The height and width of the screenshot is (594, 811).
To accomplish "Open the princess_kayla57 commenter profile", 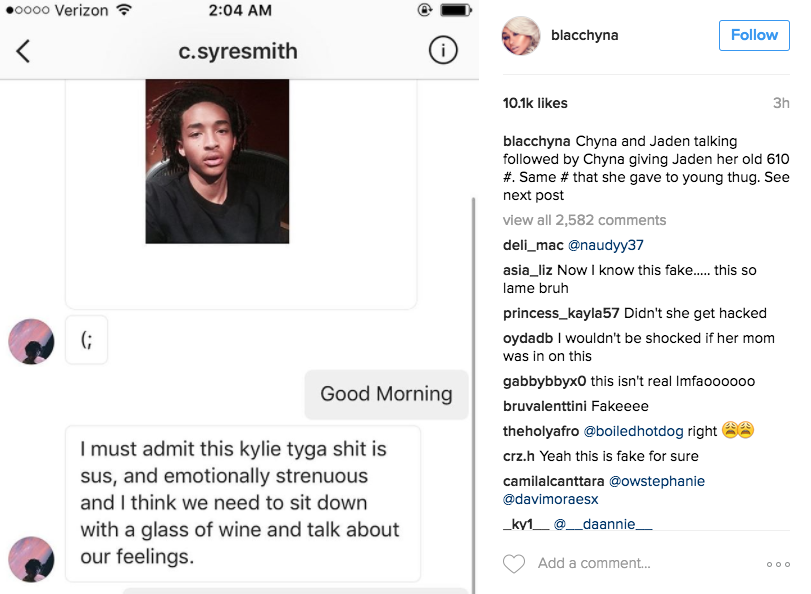I will [x=561, y=314].
